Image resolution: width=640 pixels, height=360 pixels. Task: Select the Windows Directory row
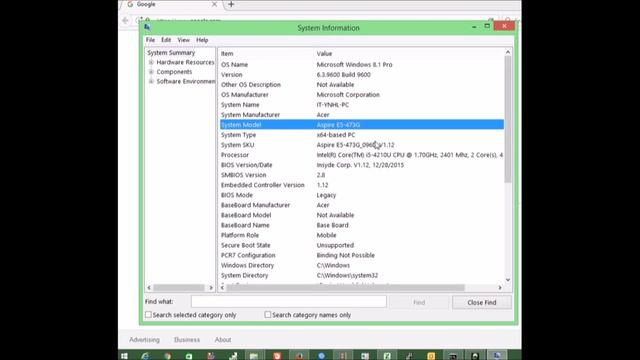362,265
